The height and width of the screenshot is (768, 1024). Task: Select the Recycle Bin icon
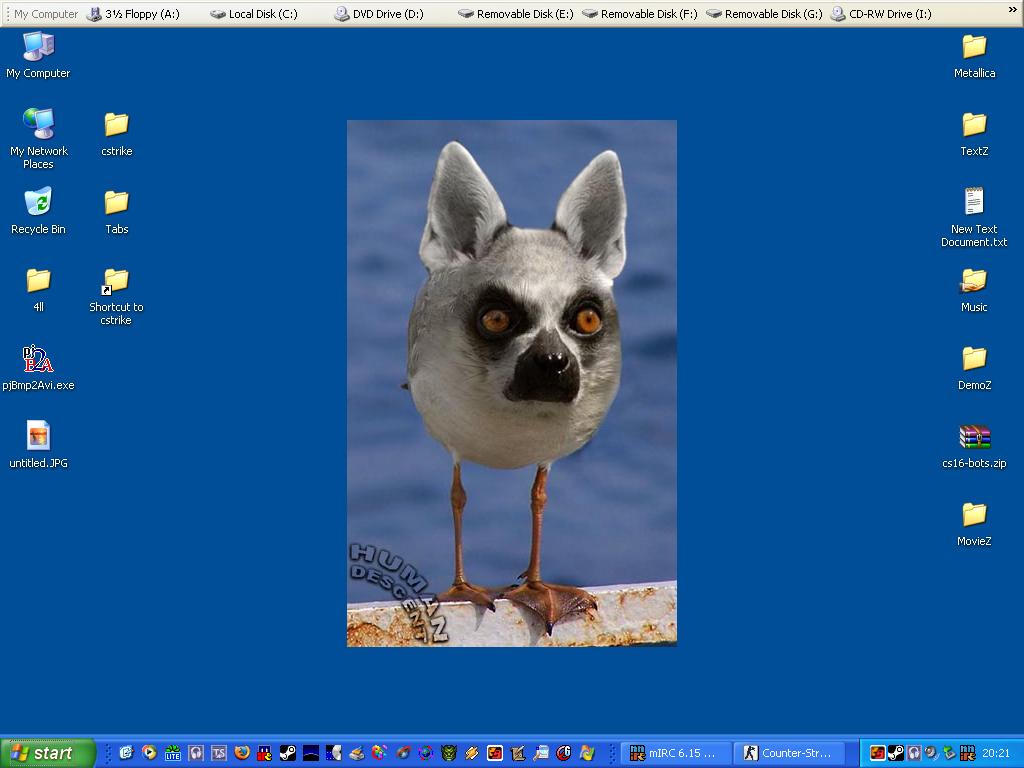click(x=38, y=204)
